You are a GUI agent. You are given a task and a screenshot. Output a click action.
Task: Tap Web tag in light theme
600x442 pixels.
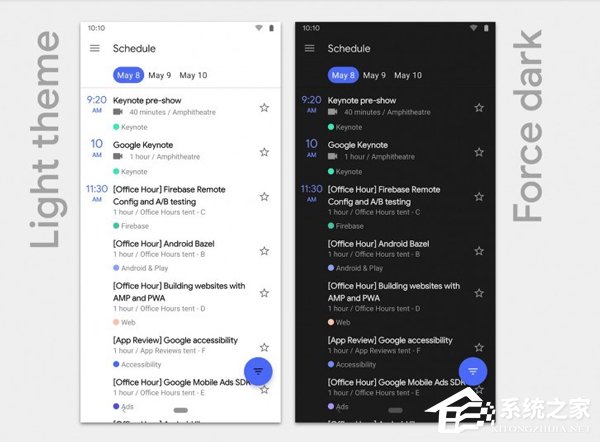[124, 322]
